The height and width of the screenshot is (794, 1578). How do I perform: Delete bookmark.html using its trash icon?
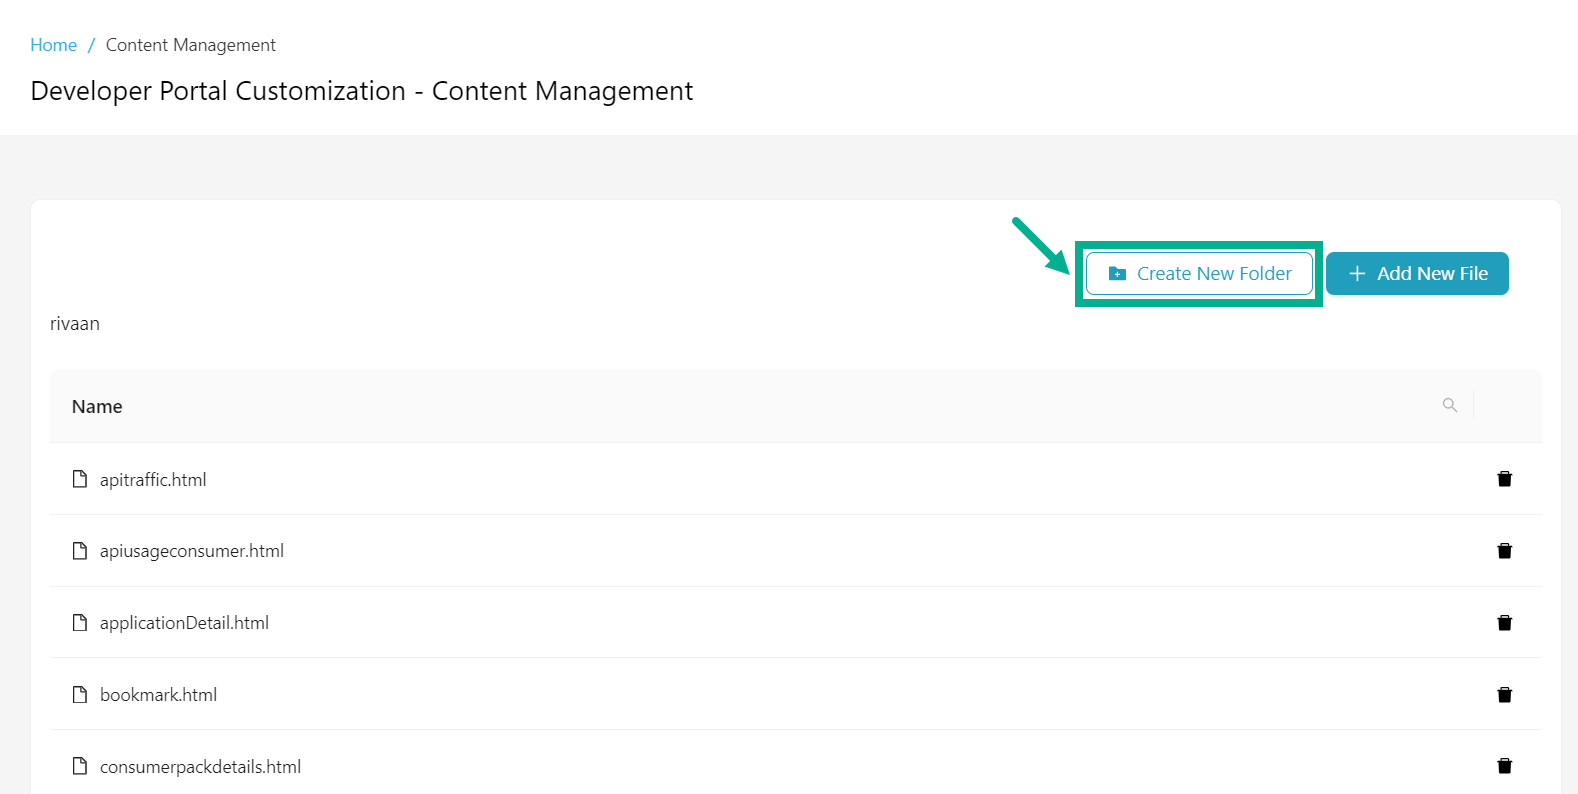(x=1504, y=694)
